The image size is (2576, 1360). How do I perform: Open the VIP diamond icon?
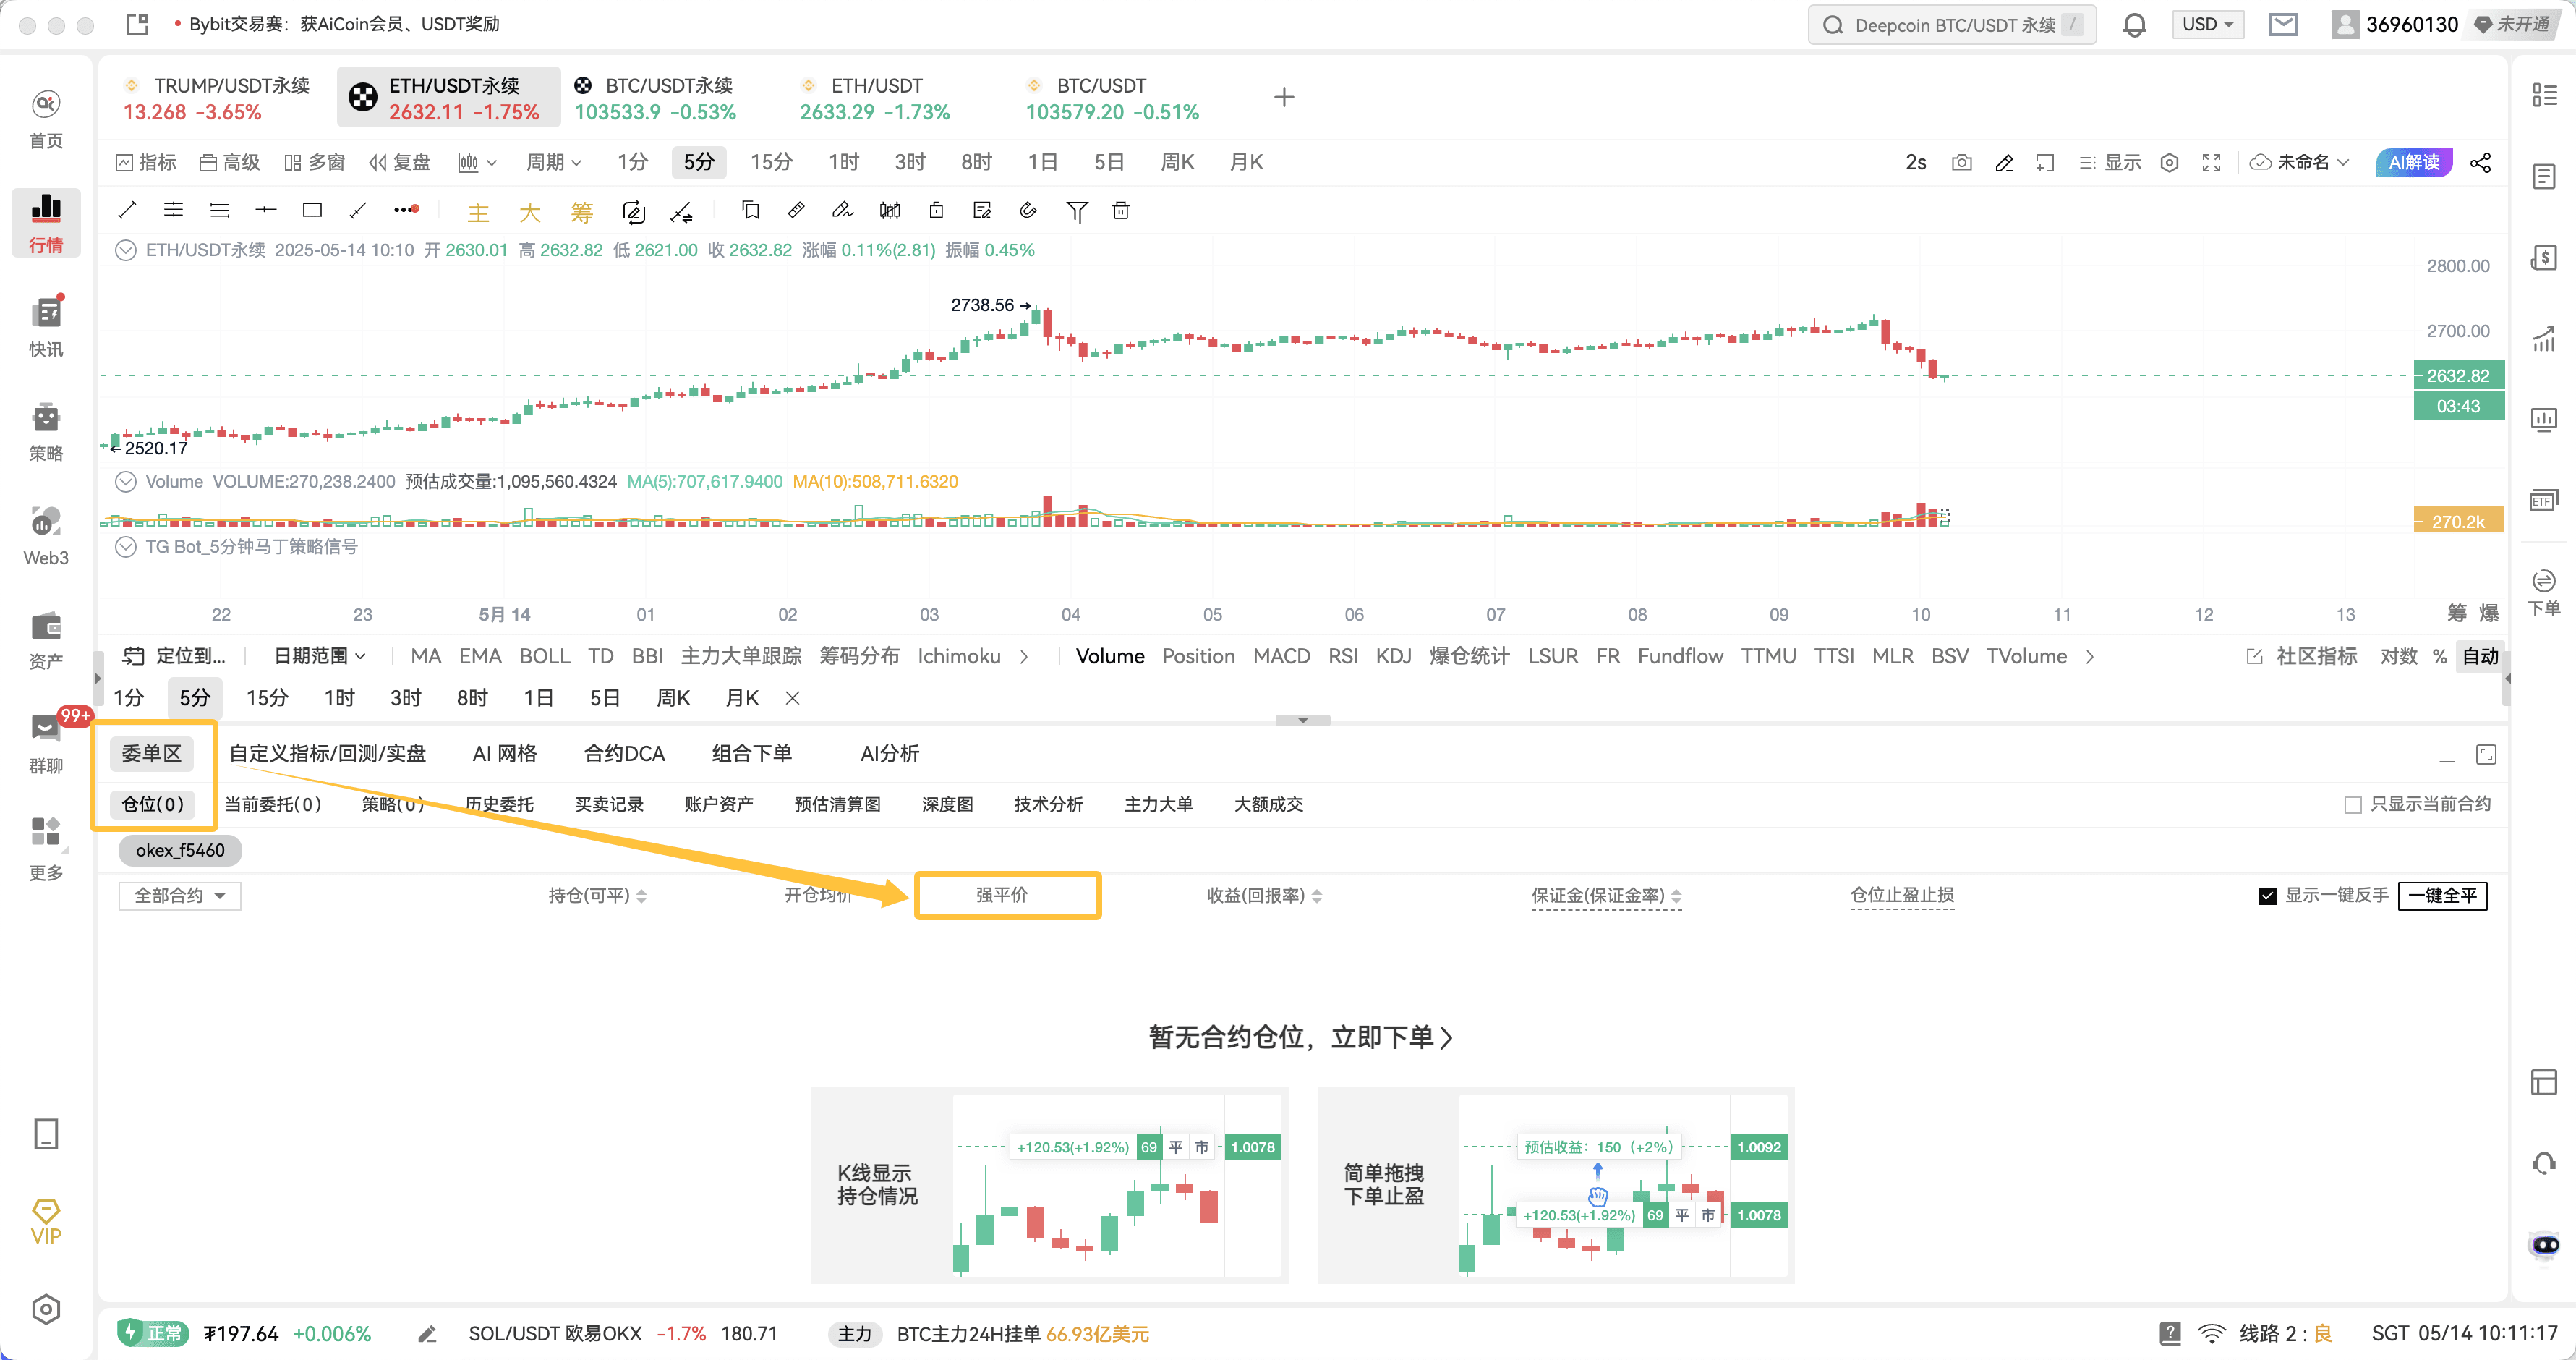pyautogui.click(x=46, y=1221)
